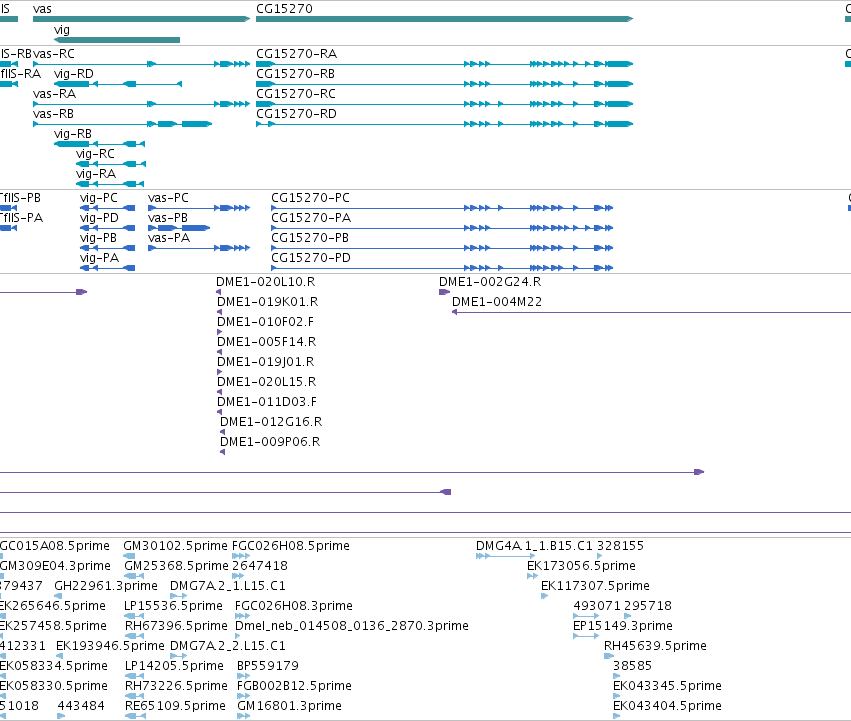
Task: Click the DMG7A2_1.L15.C1 EST label
Action: (228, 586)
